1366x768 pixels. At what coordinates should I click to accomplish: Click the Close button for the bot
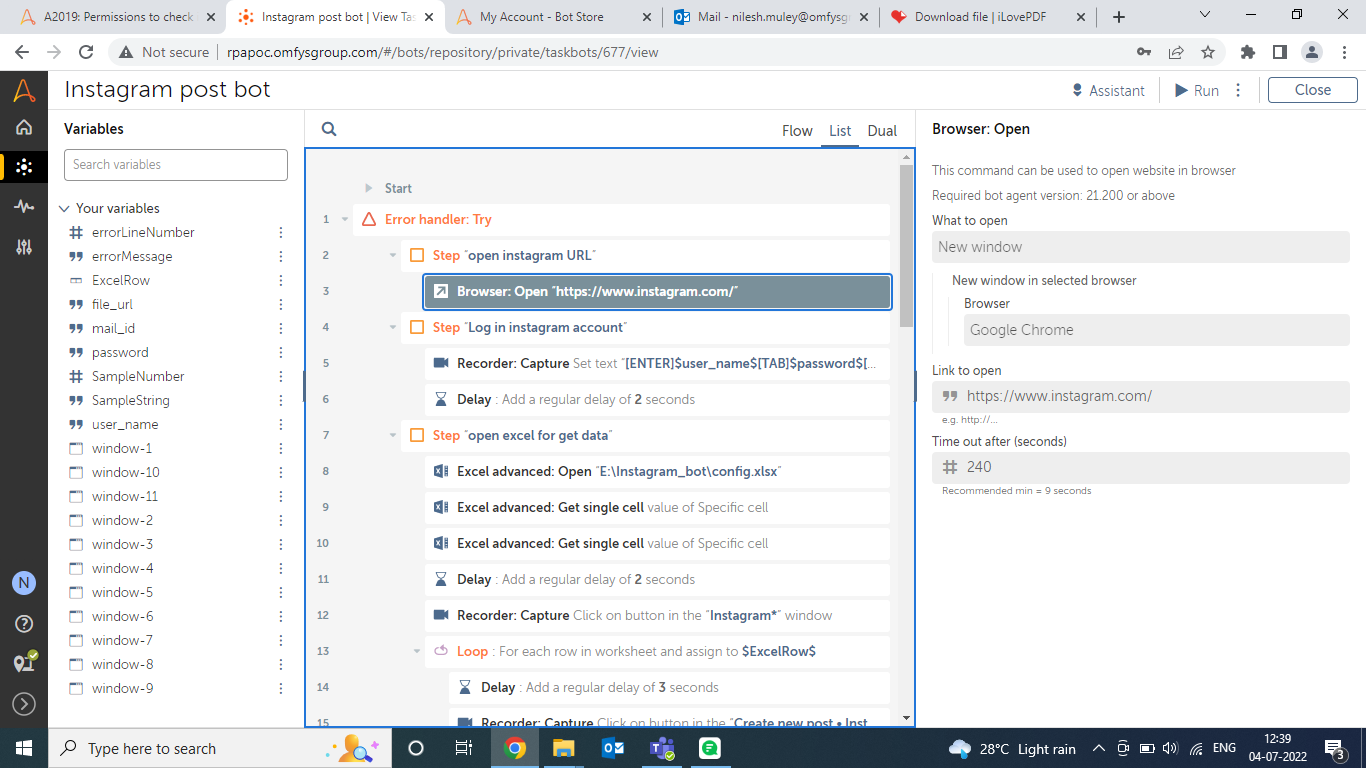(1312, 90)
